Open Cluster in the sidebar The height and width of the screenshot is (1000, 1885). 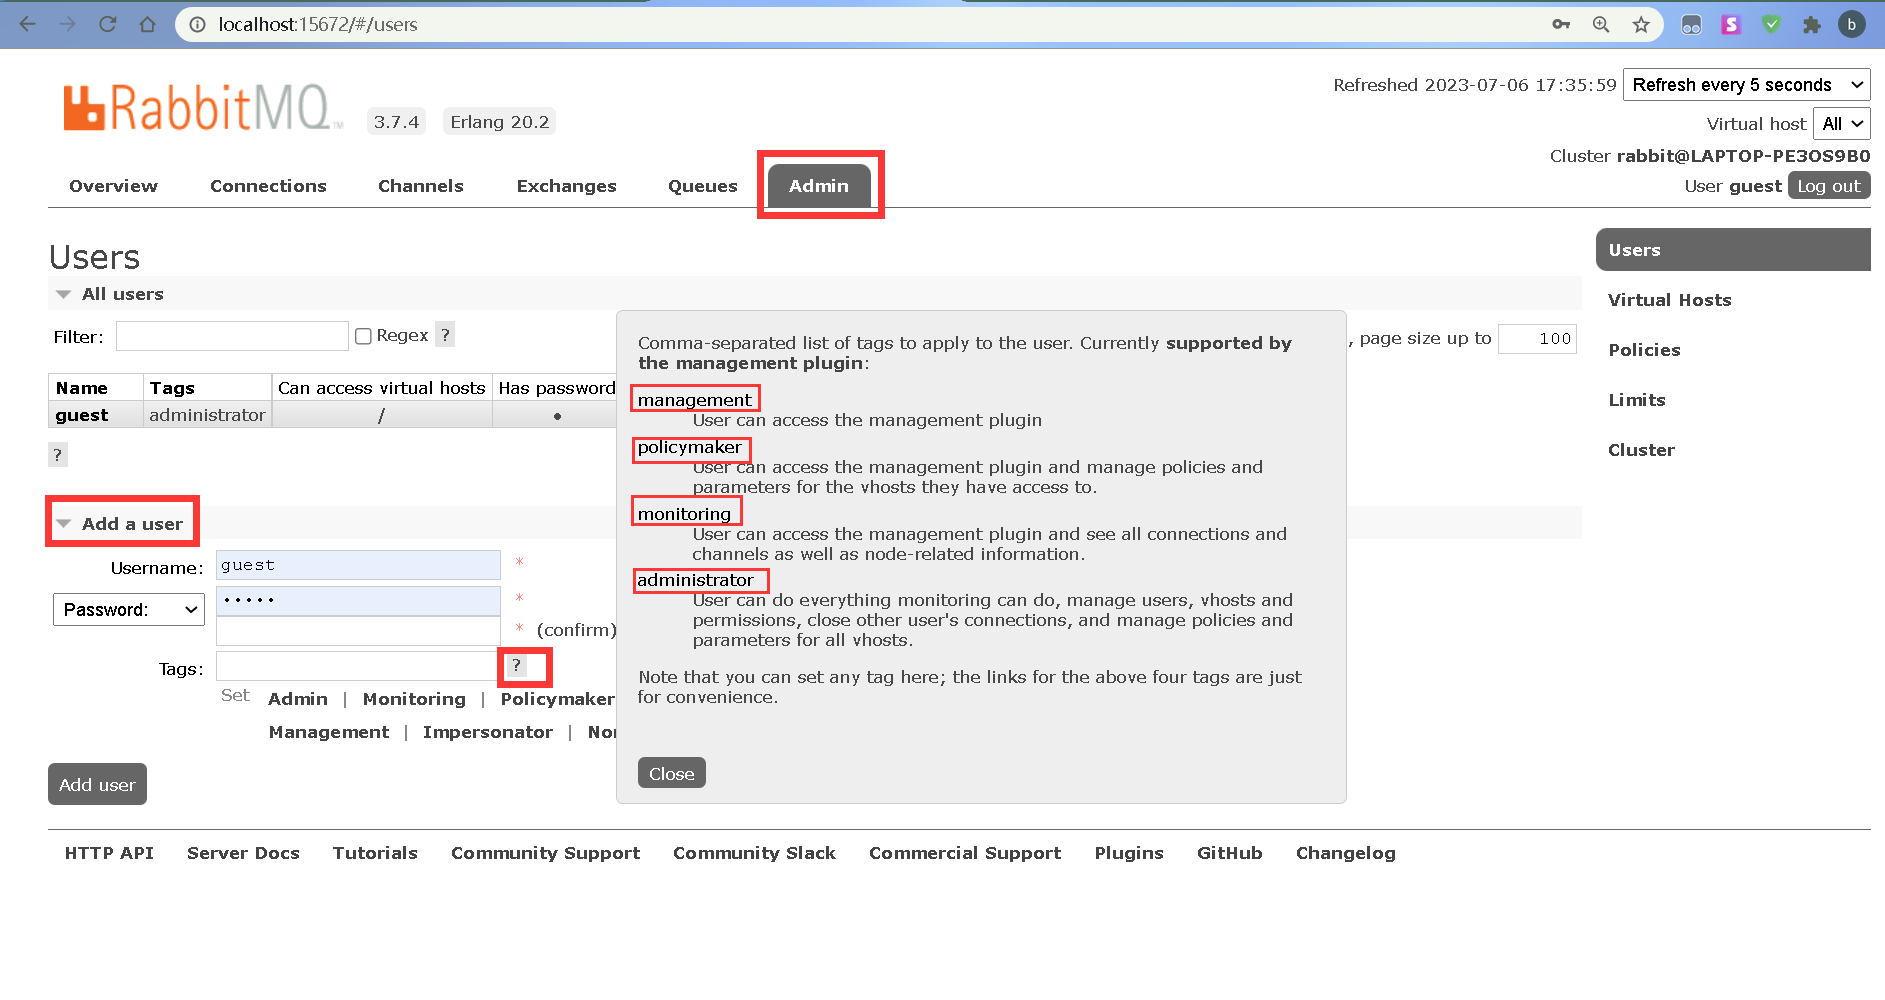[1641, 450]
